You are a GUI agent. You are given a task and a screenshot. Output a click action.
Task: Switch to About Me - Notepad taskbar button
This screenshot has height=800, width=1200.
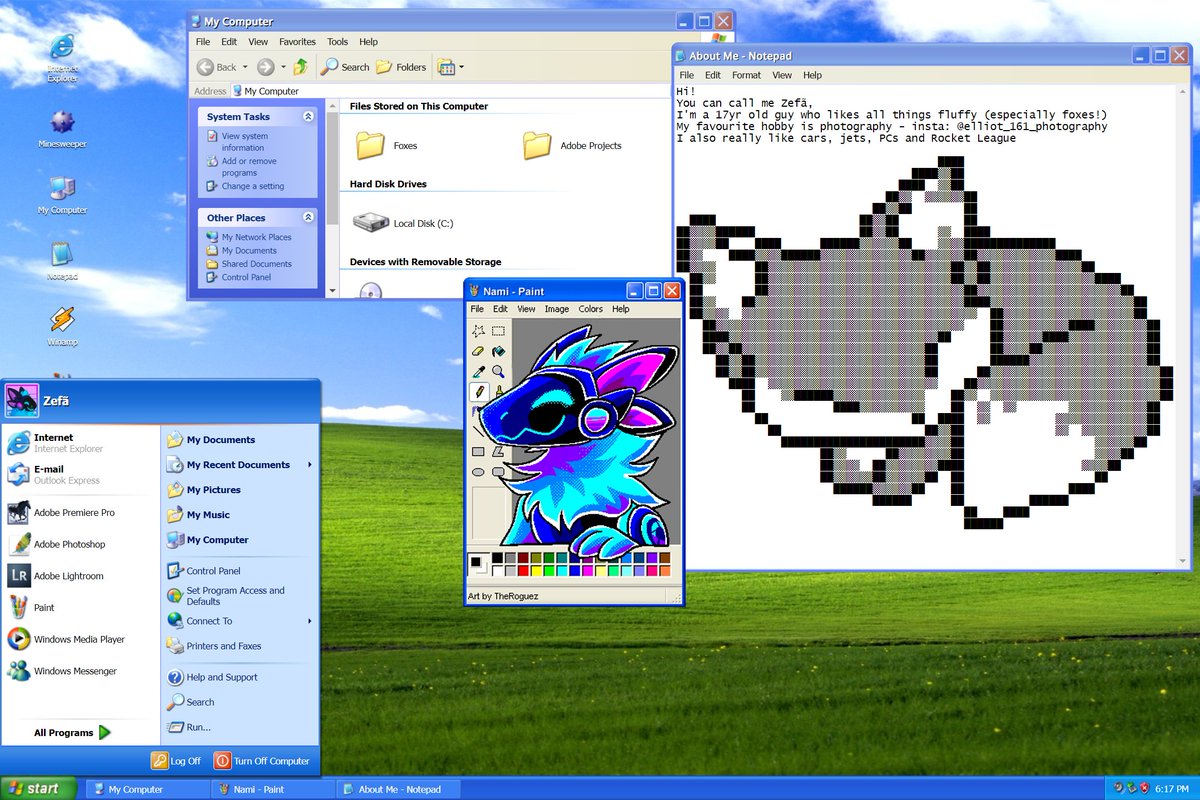(398, 789)
